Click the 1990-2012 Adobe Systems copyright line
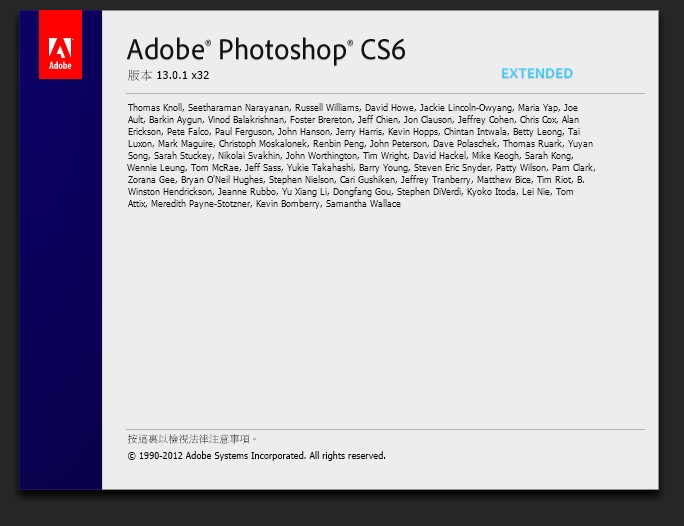 coord(256,456)
